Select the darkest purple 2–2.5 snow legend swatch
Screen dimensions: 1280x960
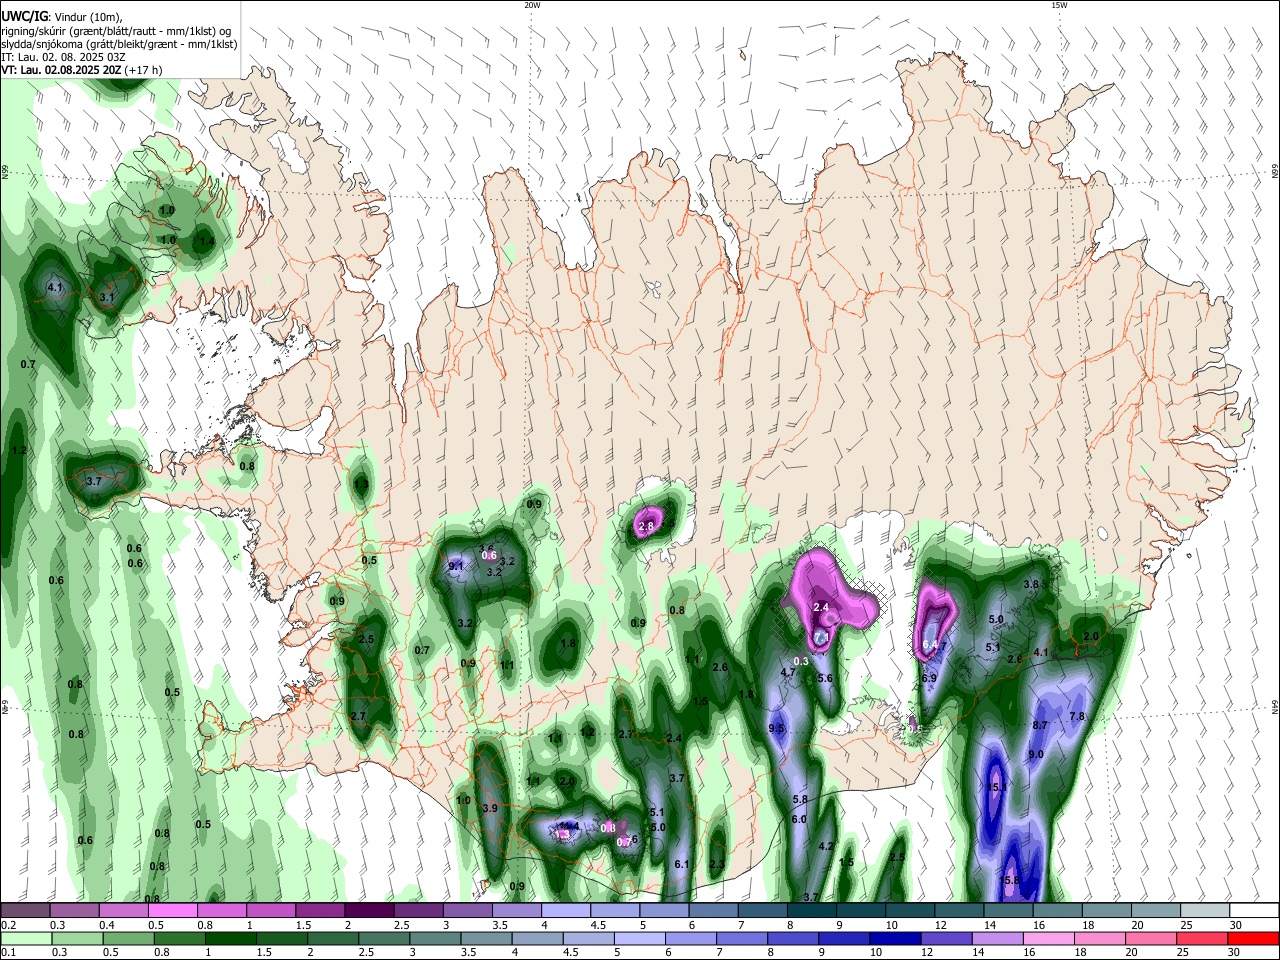369,910
